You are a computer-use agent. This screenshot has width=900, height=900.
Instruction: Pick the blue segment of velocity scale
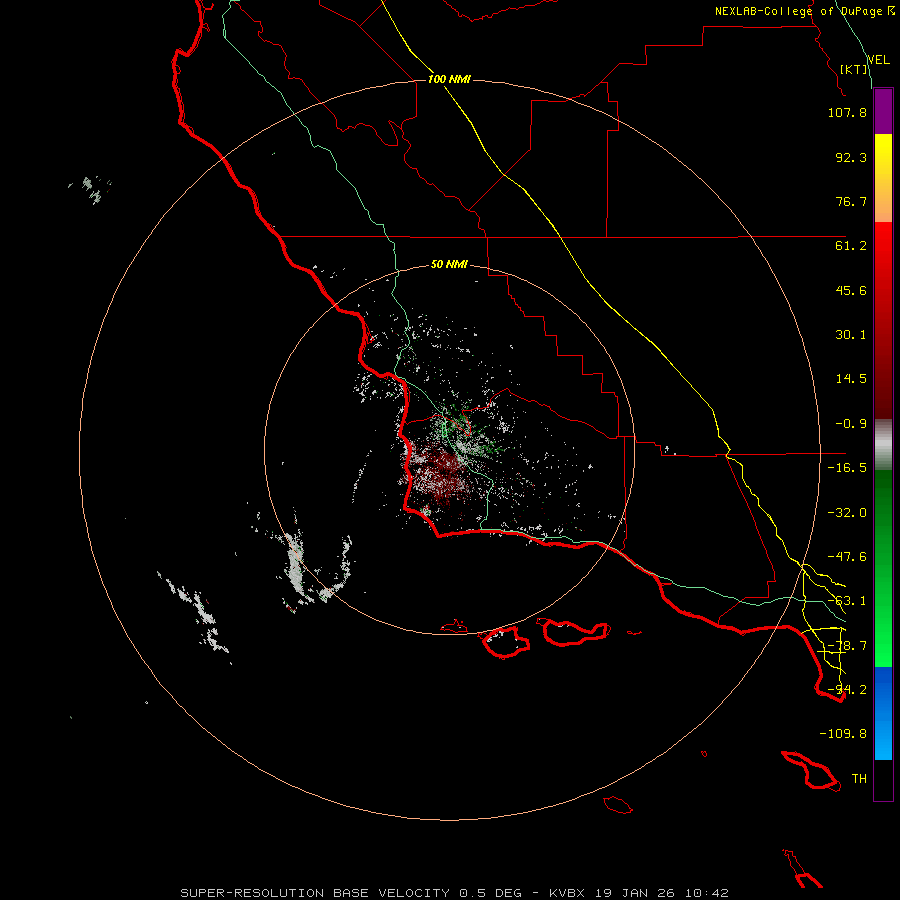[883, 713]
